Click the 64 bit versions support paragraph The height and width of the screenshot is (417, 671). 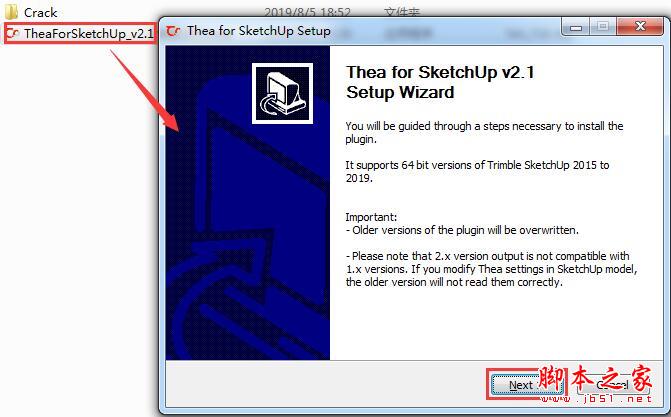[x=477, y=171]
